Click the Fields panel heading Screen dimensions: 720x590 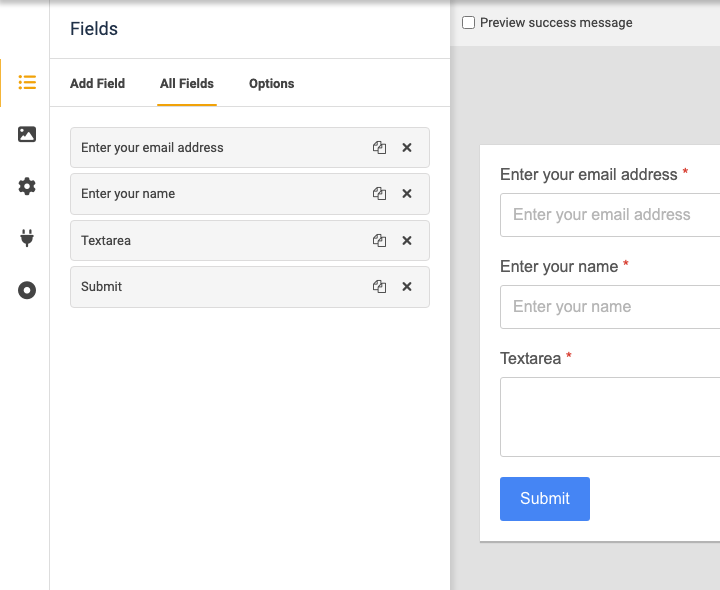[94, 28]
